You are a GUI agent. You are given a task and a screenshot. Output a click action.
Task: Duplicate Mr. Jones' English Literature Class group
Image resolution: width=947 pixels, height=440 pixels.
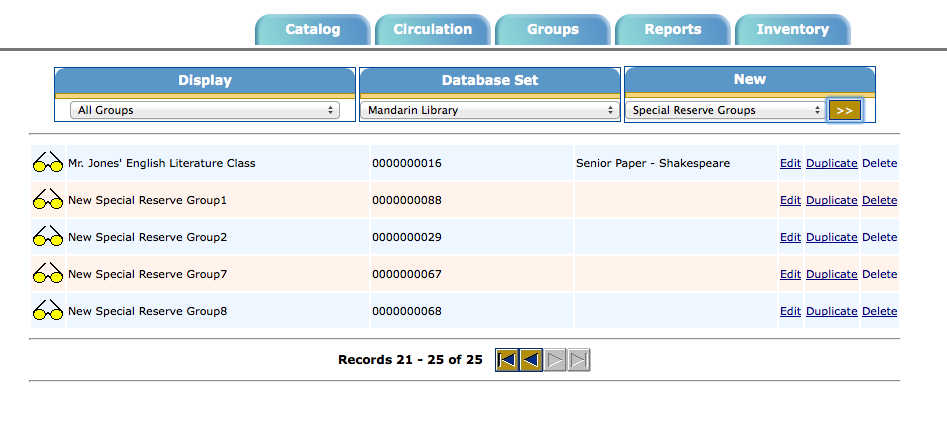coord(832,163)
